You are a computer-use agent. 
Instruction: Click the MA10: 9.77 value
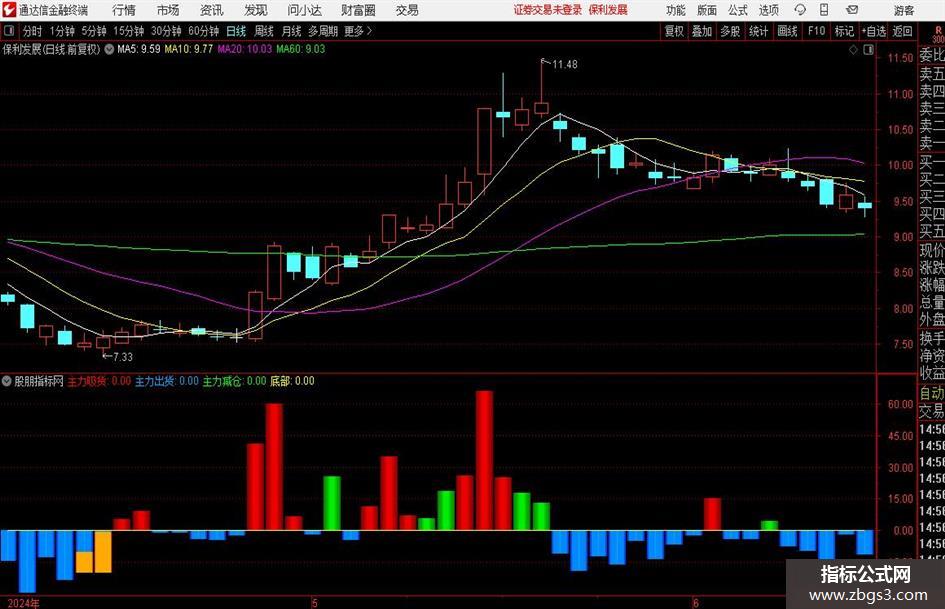[x=189, y=49]
